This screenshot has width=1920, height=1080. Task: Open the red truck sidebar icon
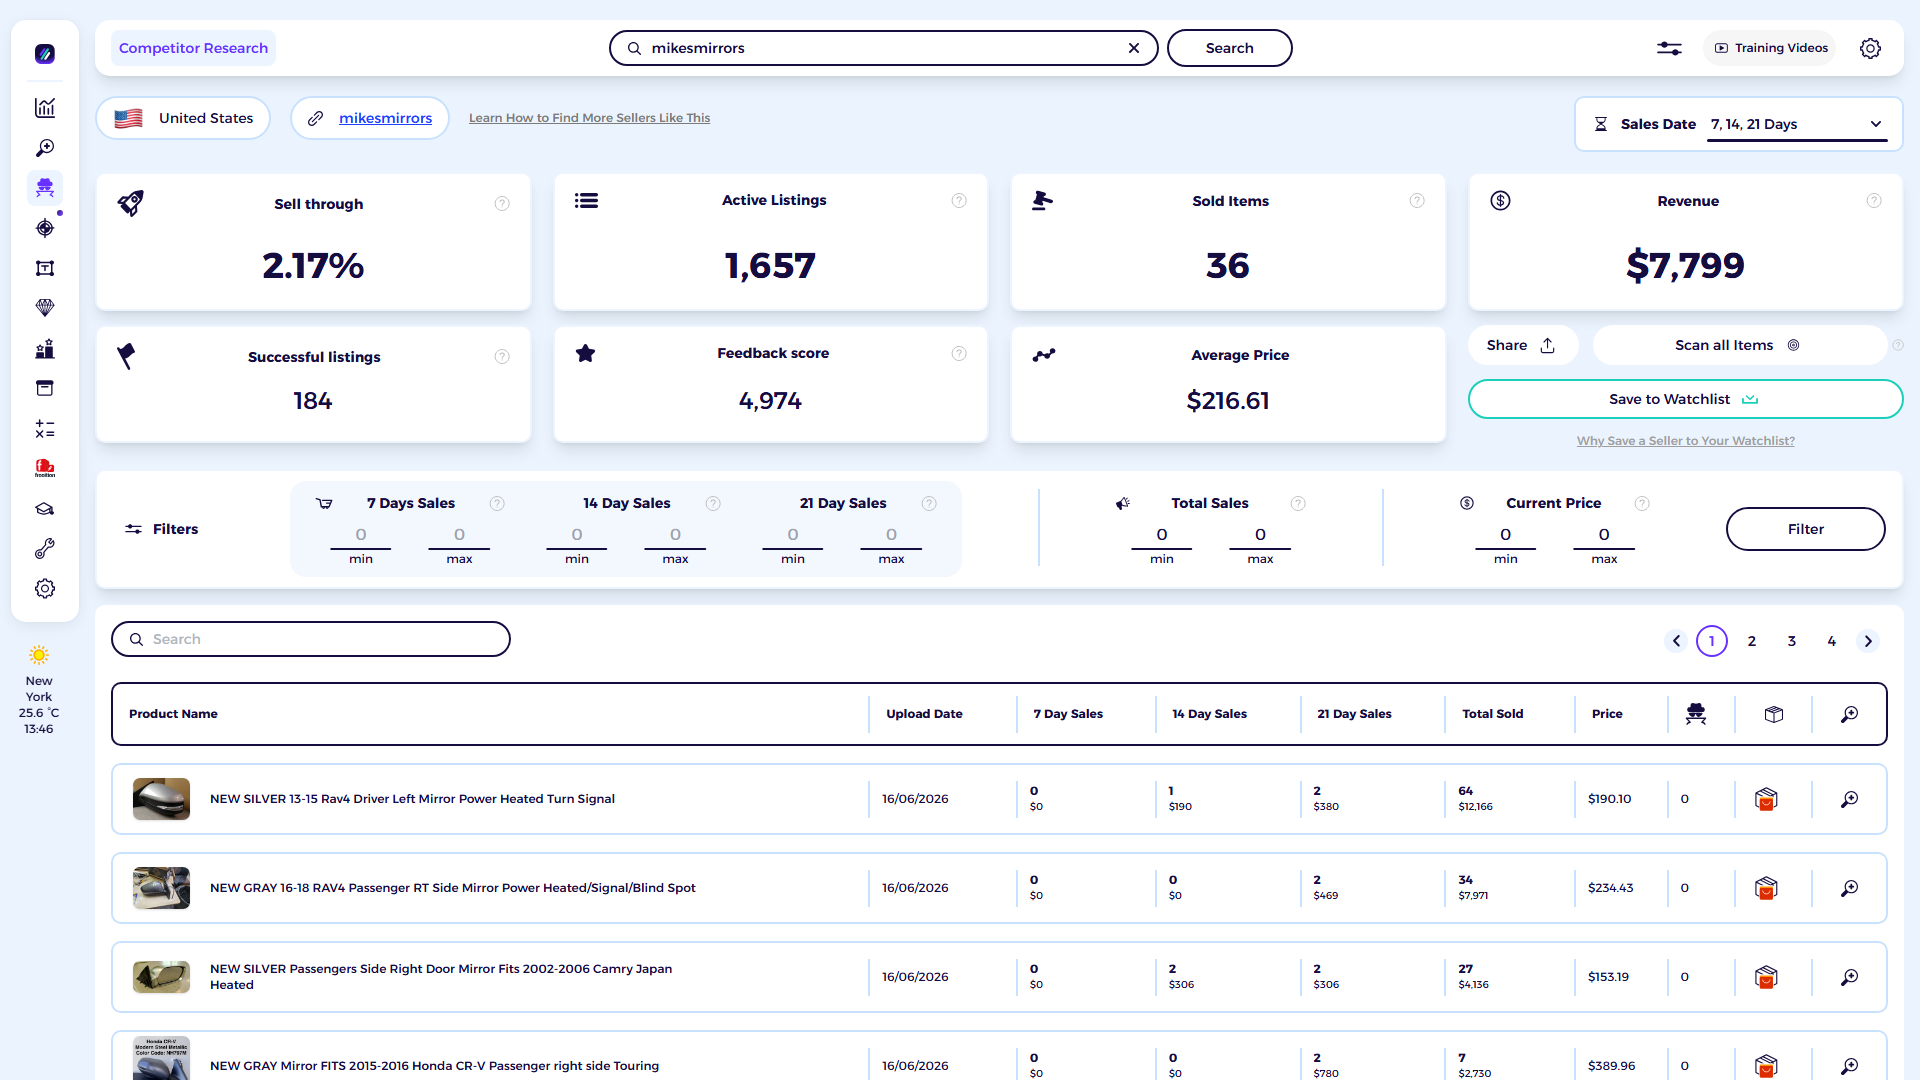tap(45, 468)
